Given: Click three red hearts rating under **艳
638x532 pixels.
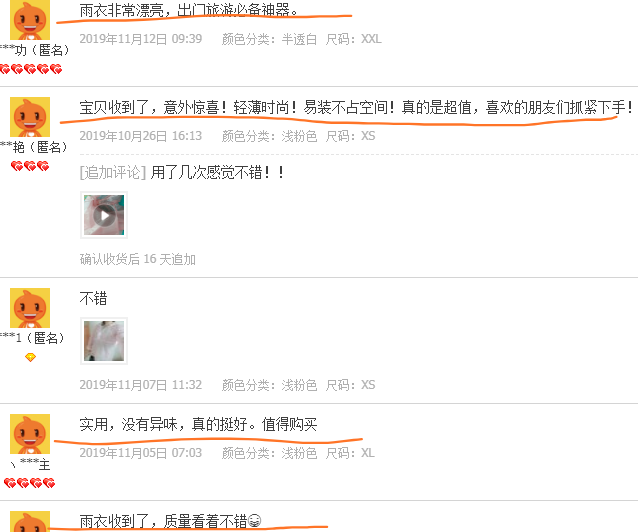Looking at the screenshot, I should coord(30,166).
